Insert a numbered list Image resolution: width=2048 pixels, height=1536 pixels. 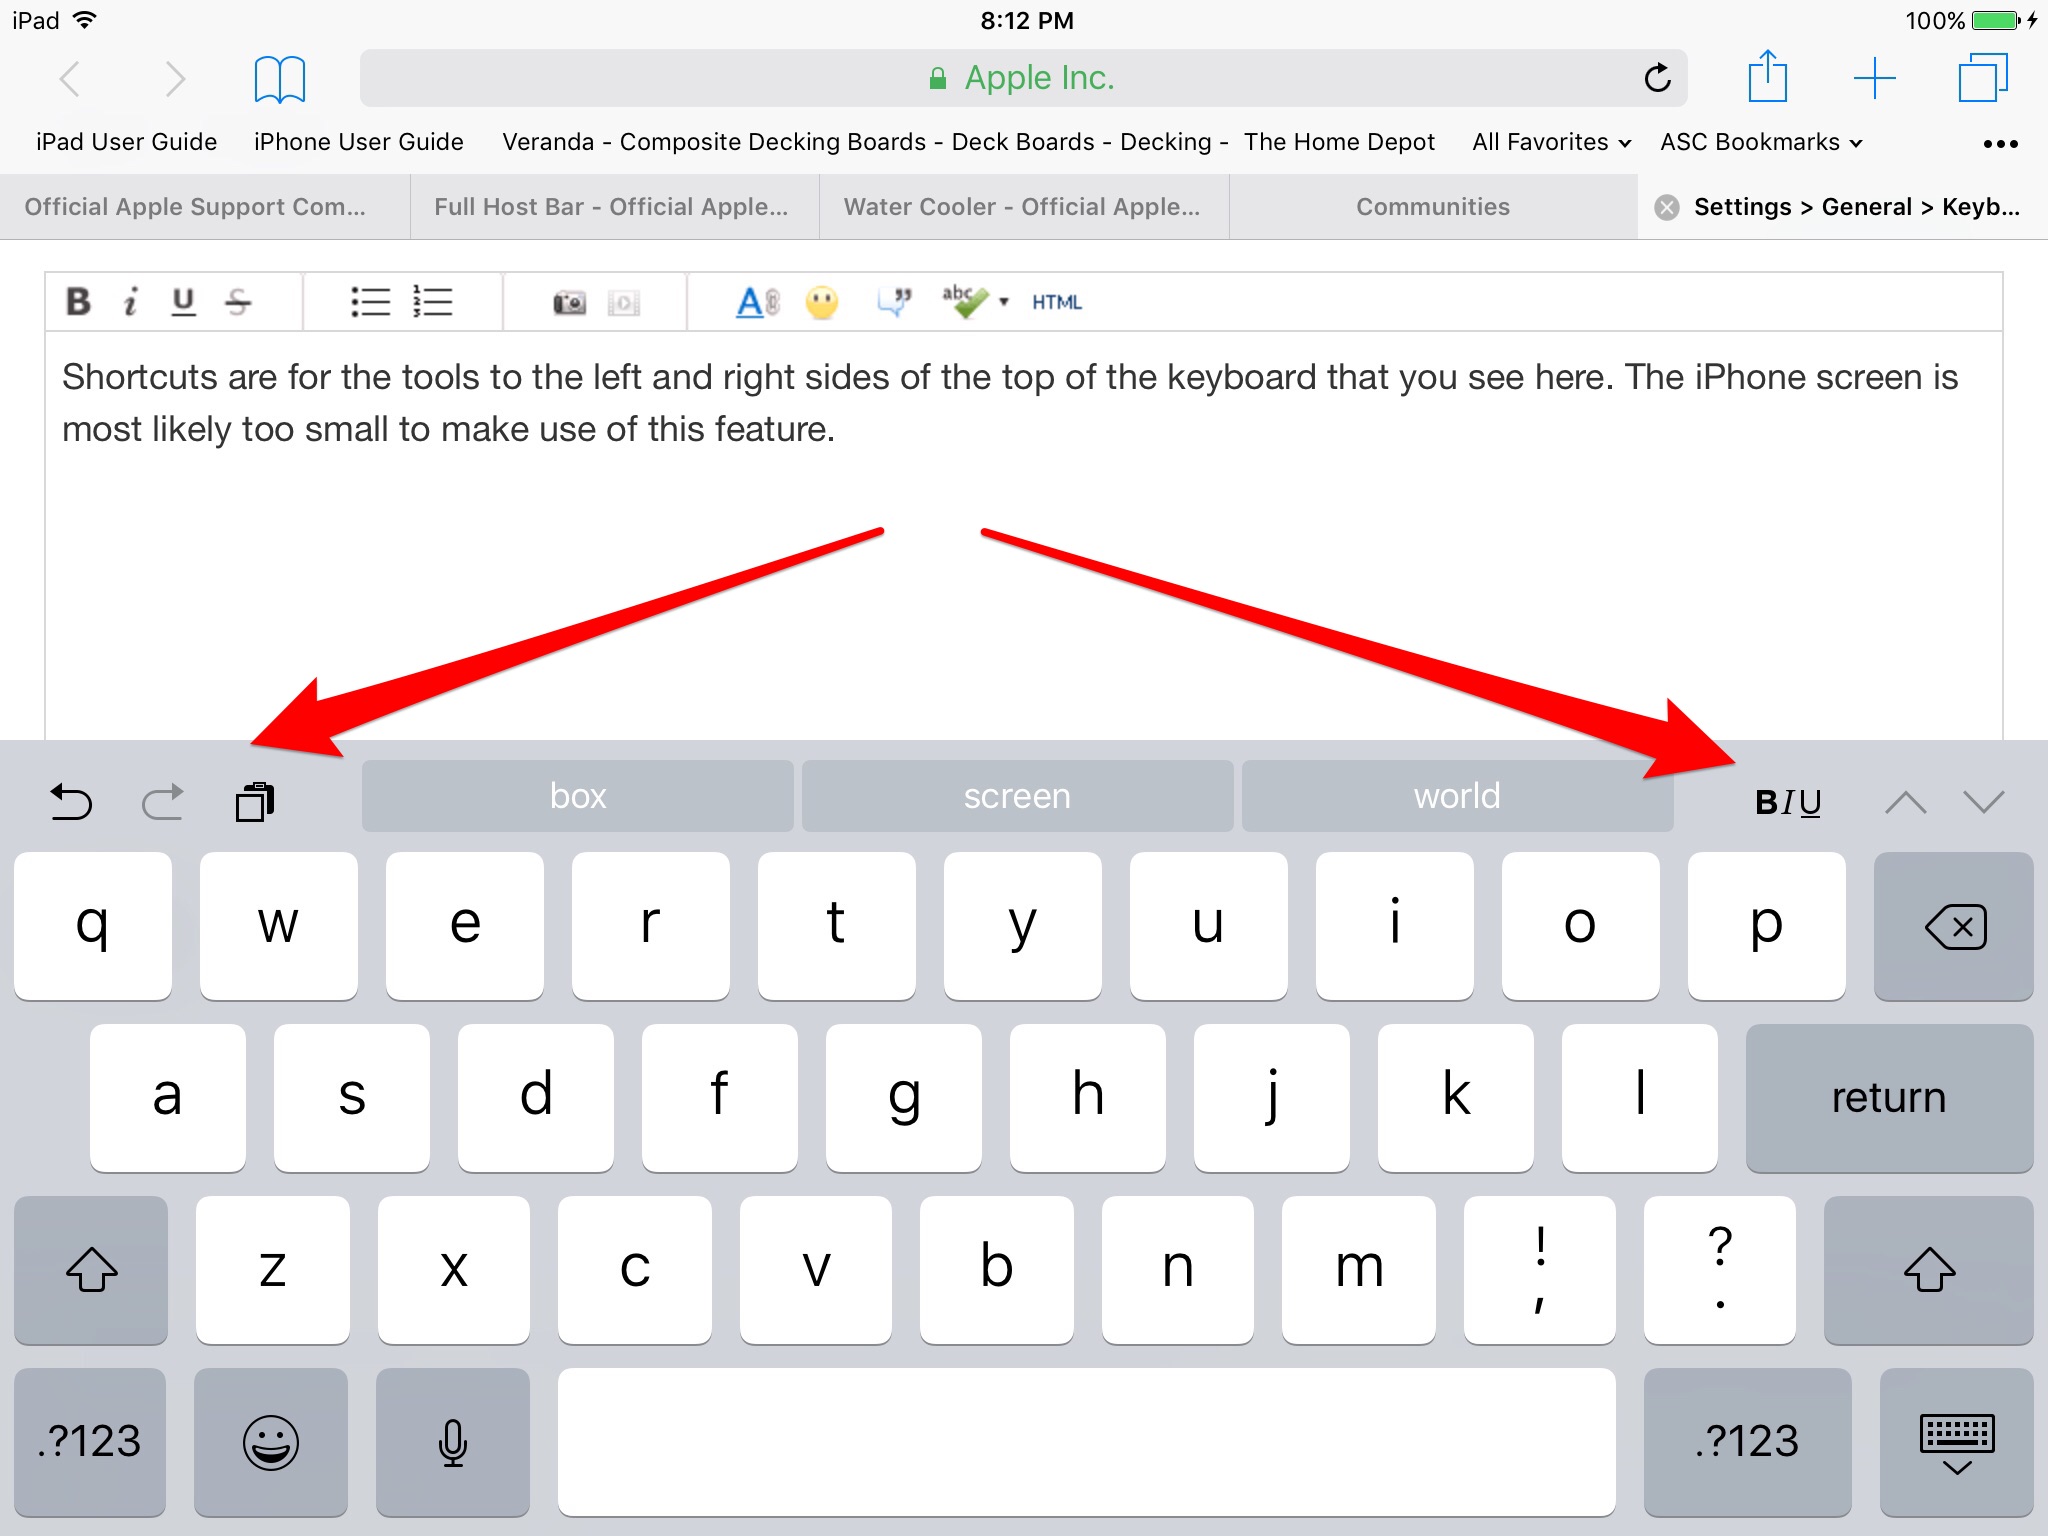tap(433, 301)
